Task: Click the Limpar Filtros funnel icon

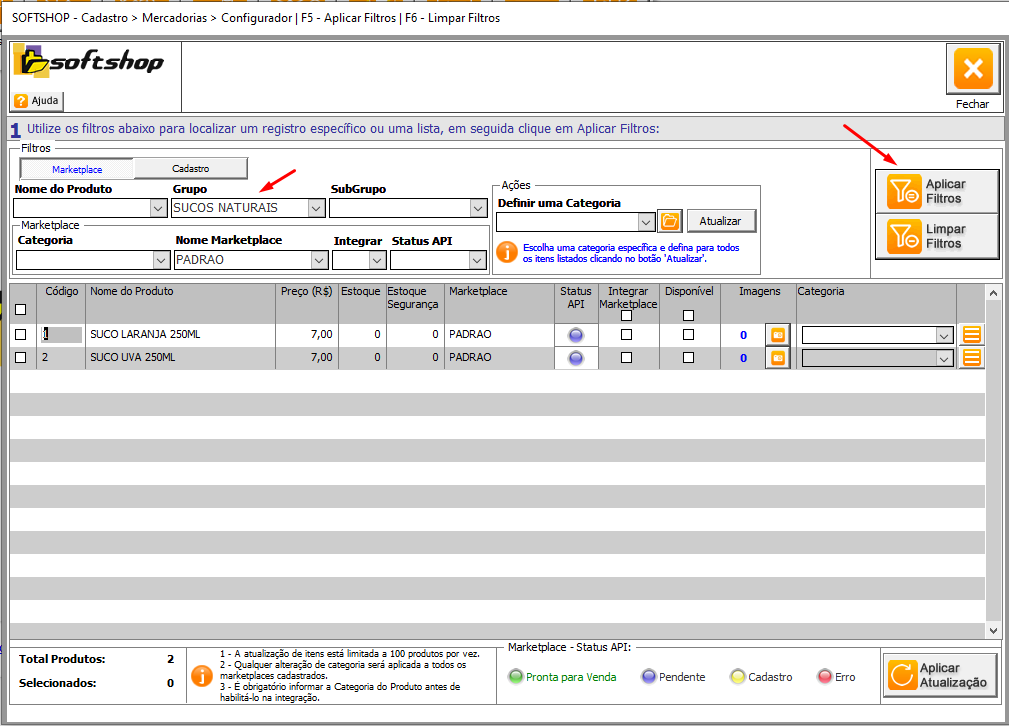Action: [905, 236]
